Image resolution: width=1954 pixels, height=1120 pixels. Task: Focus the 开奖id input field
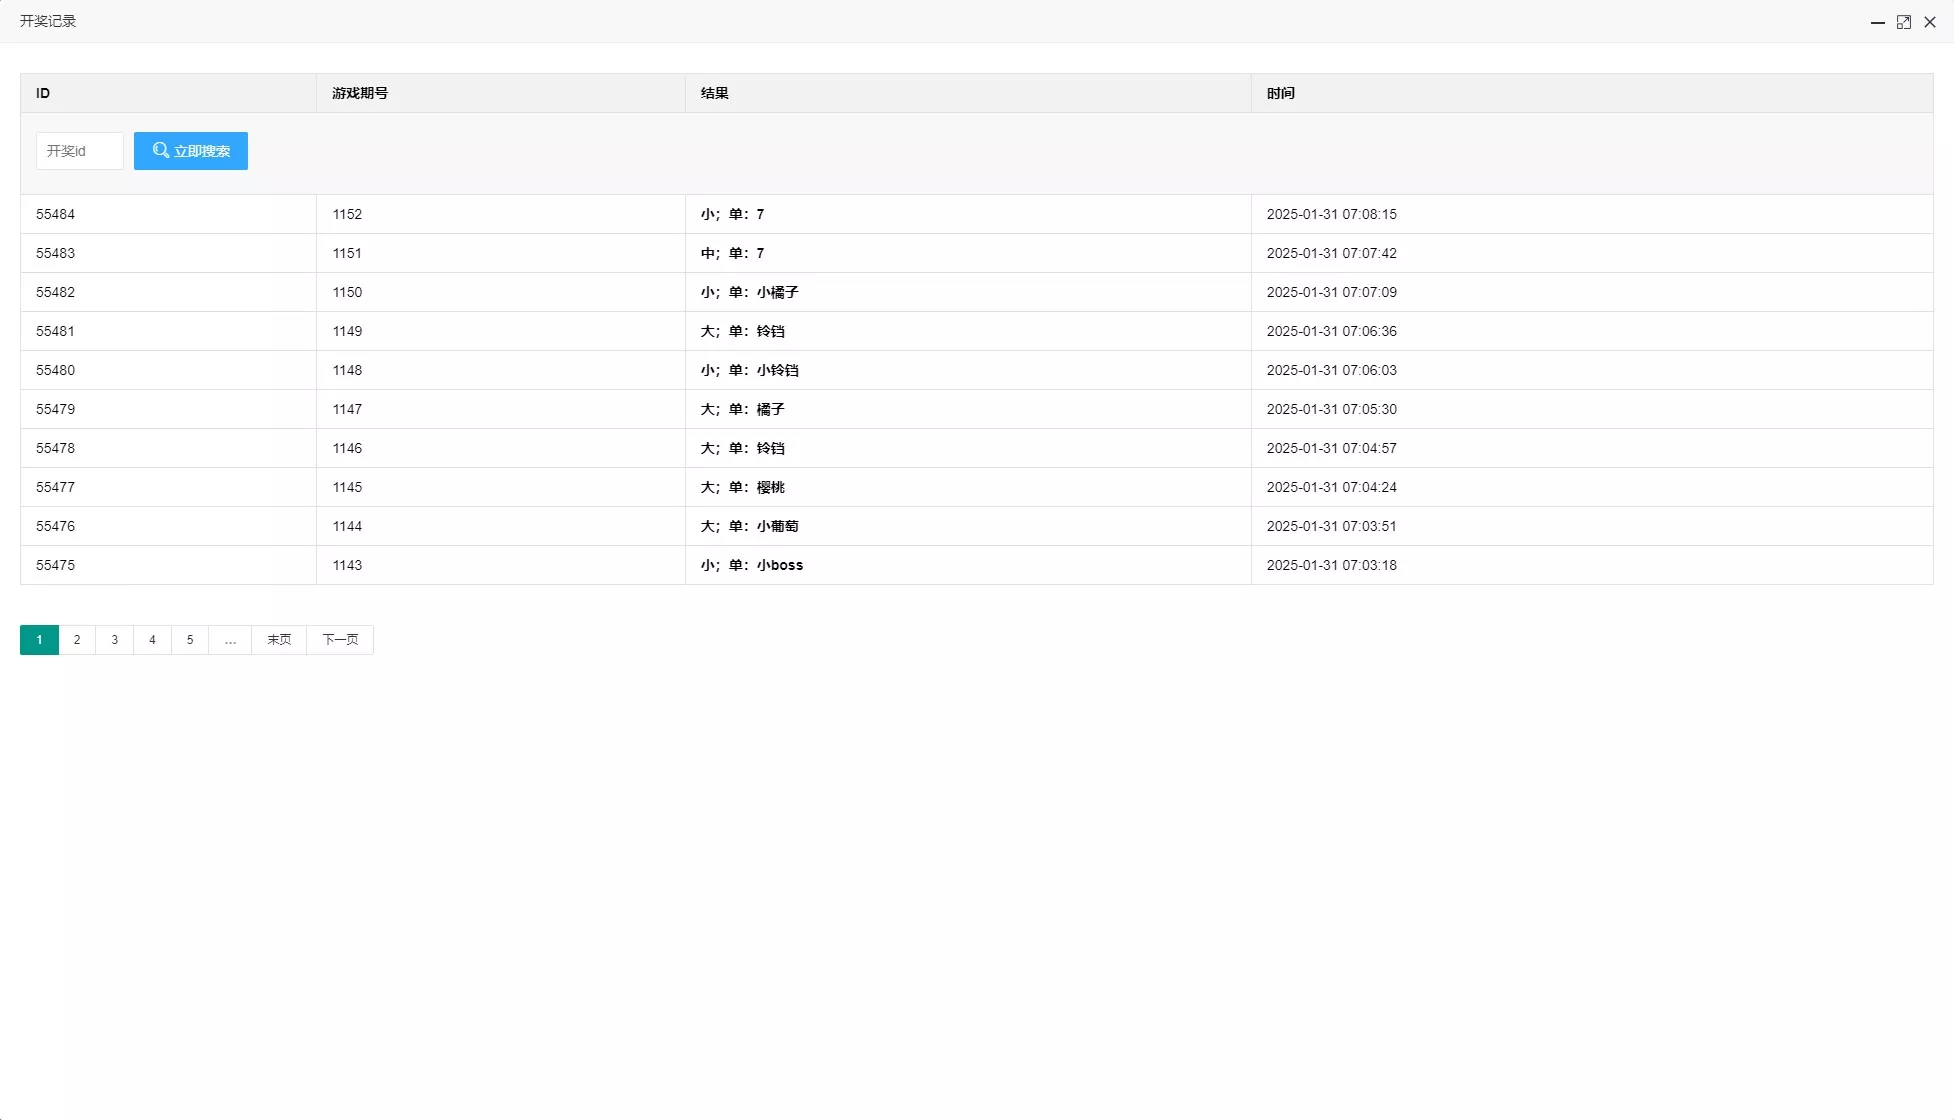point(79,151)
